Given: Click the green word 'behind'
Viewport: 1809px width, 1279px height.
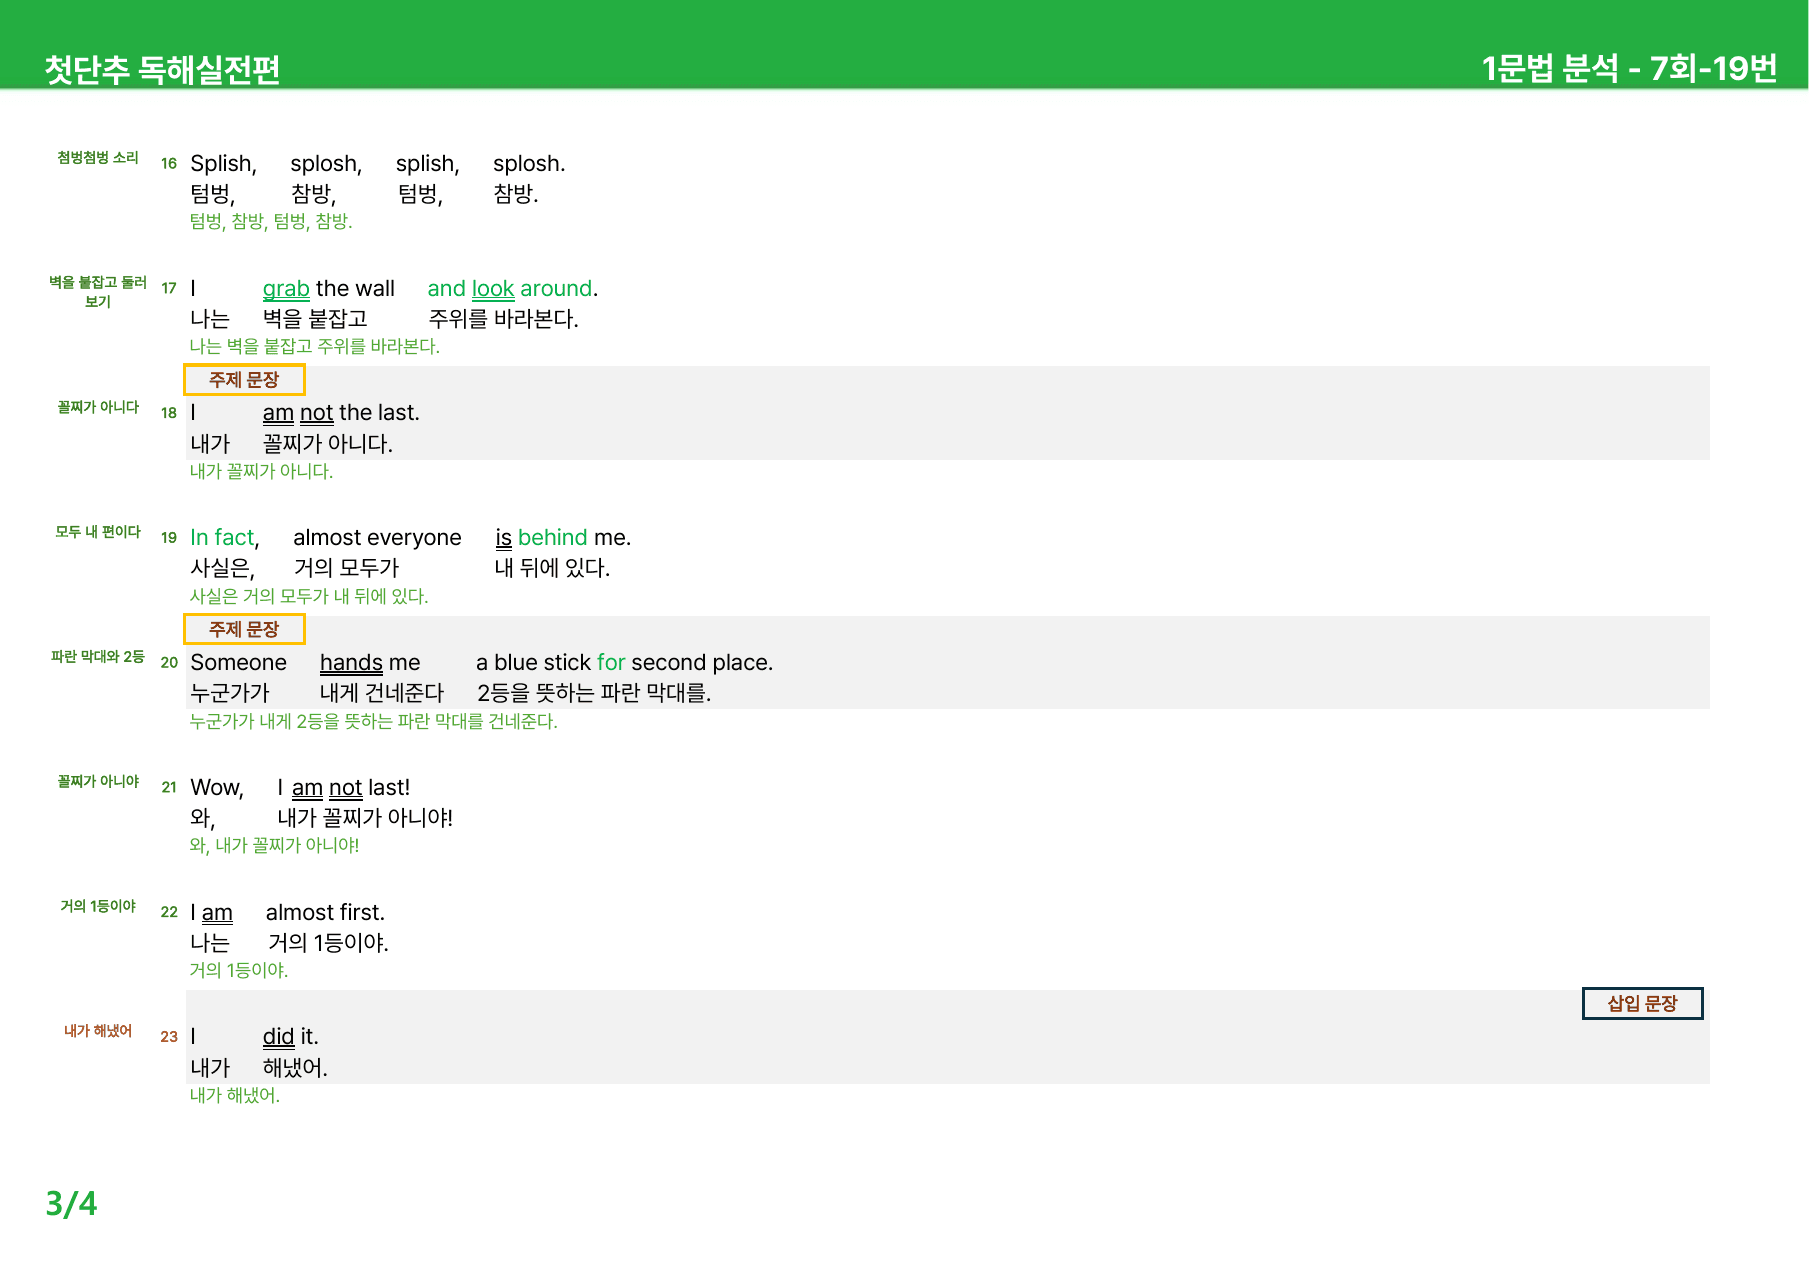Looking at the screenshot, I should (552, 538).
